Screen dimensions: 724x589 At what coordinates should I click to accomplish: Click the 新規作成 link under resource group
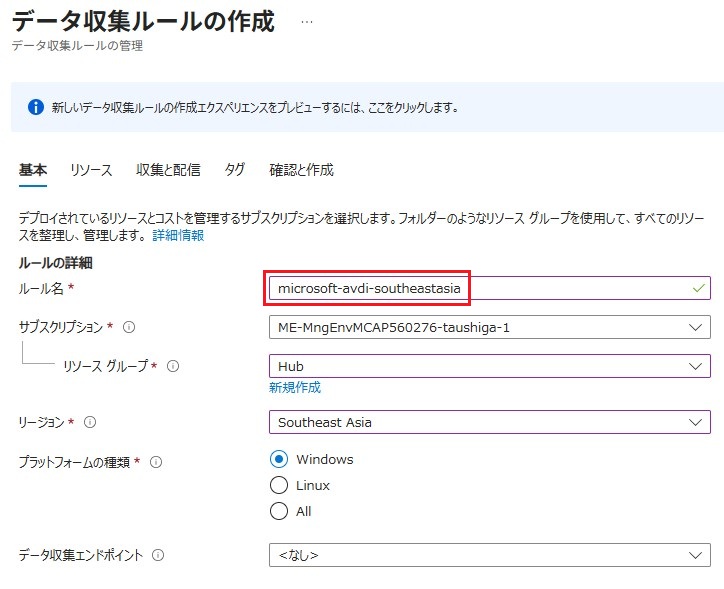tap(294, 387)
